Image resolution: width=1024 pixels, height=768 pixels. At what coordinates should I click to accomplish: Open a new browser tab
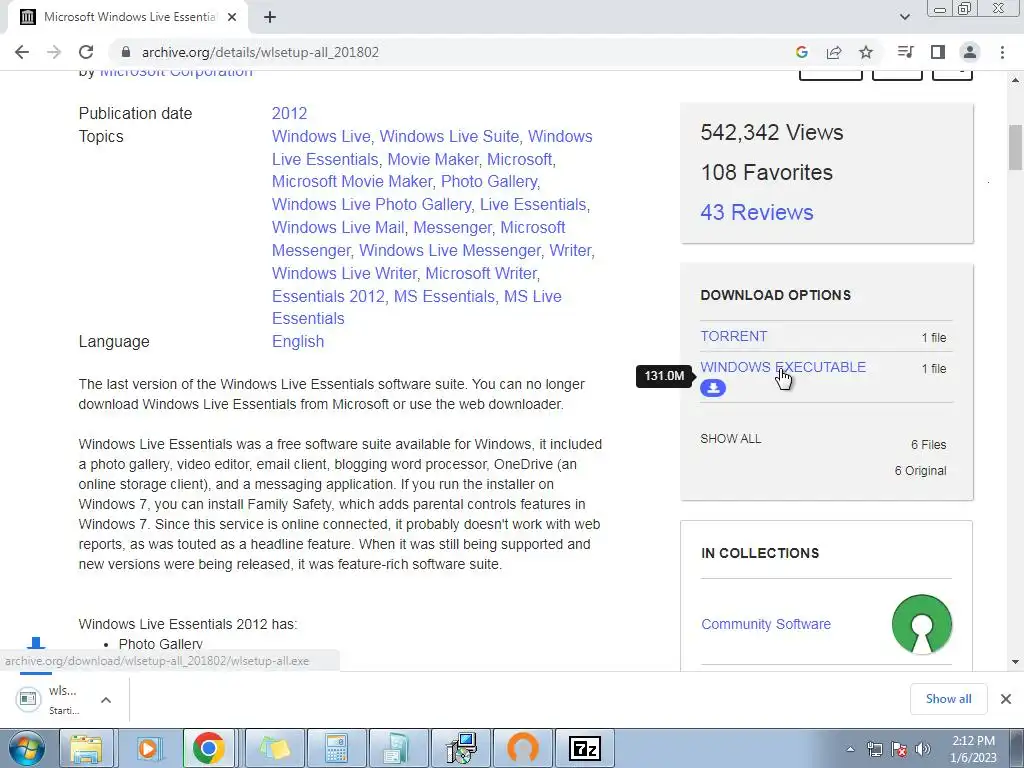pos(270,17)
